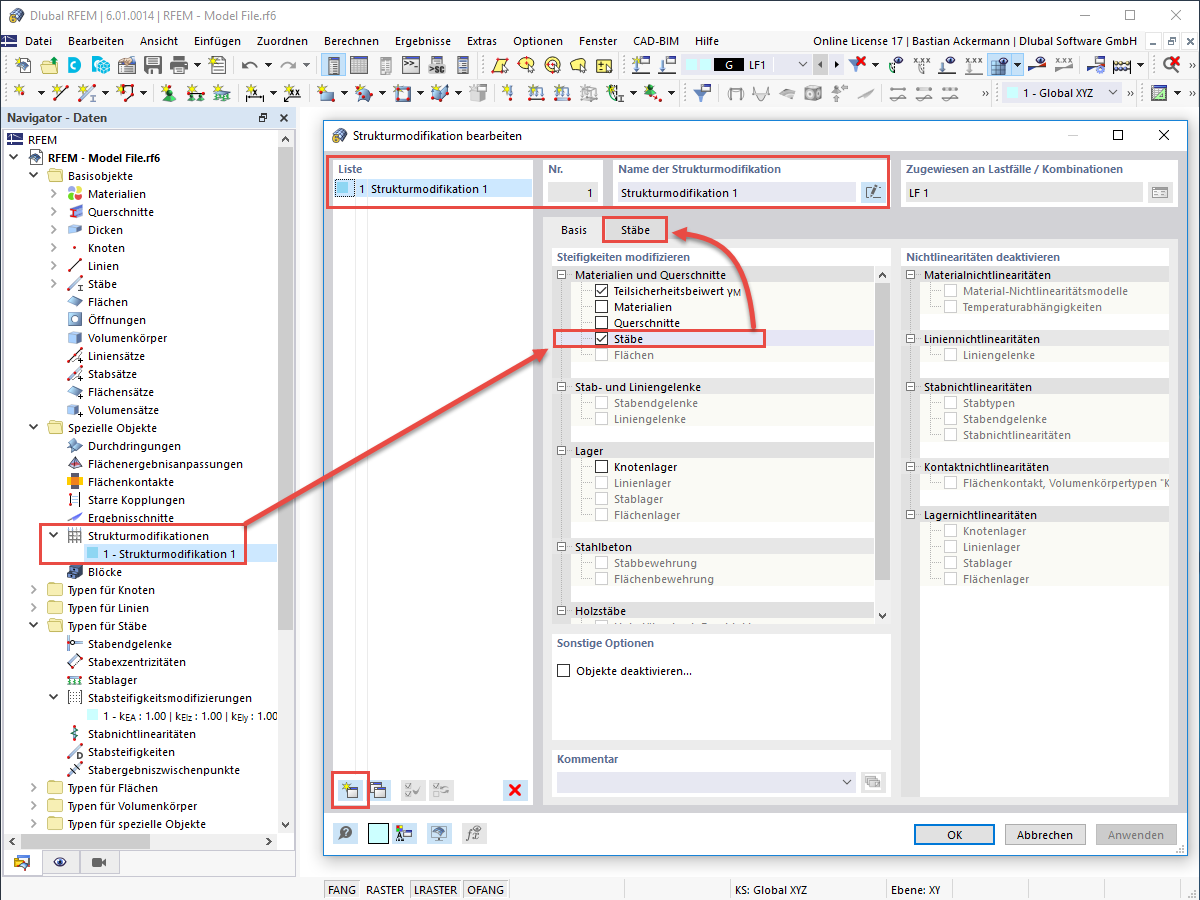Delete the structural modification via red X icon

pyautogui.click(x=515, y=790)
